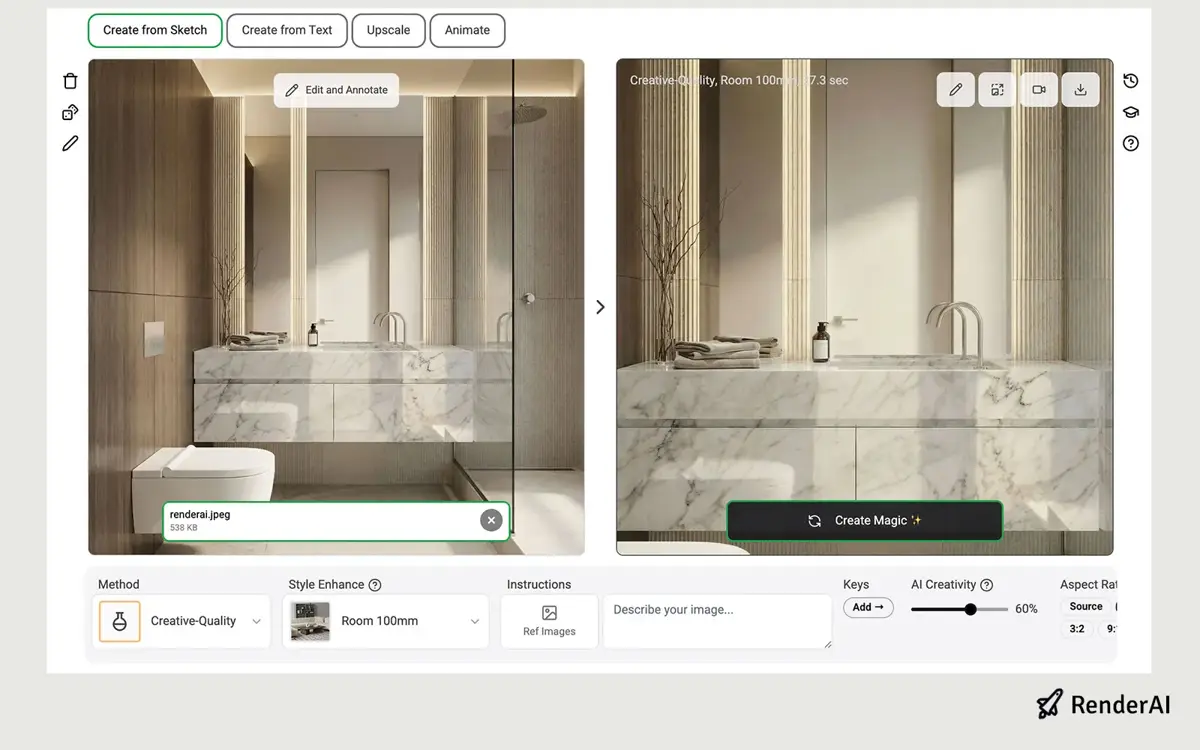Click the dice randomize icon in left sidebar
This screenshot has width=1200, height=750.
(x=70, y=112)
